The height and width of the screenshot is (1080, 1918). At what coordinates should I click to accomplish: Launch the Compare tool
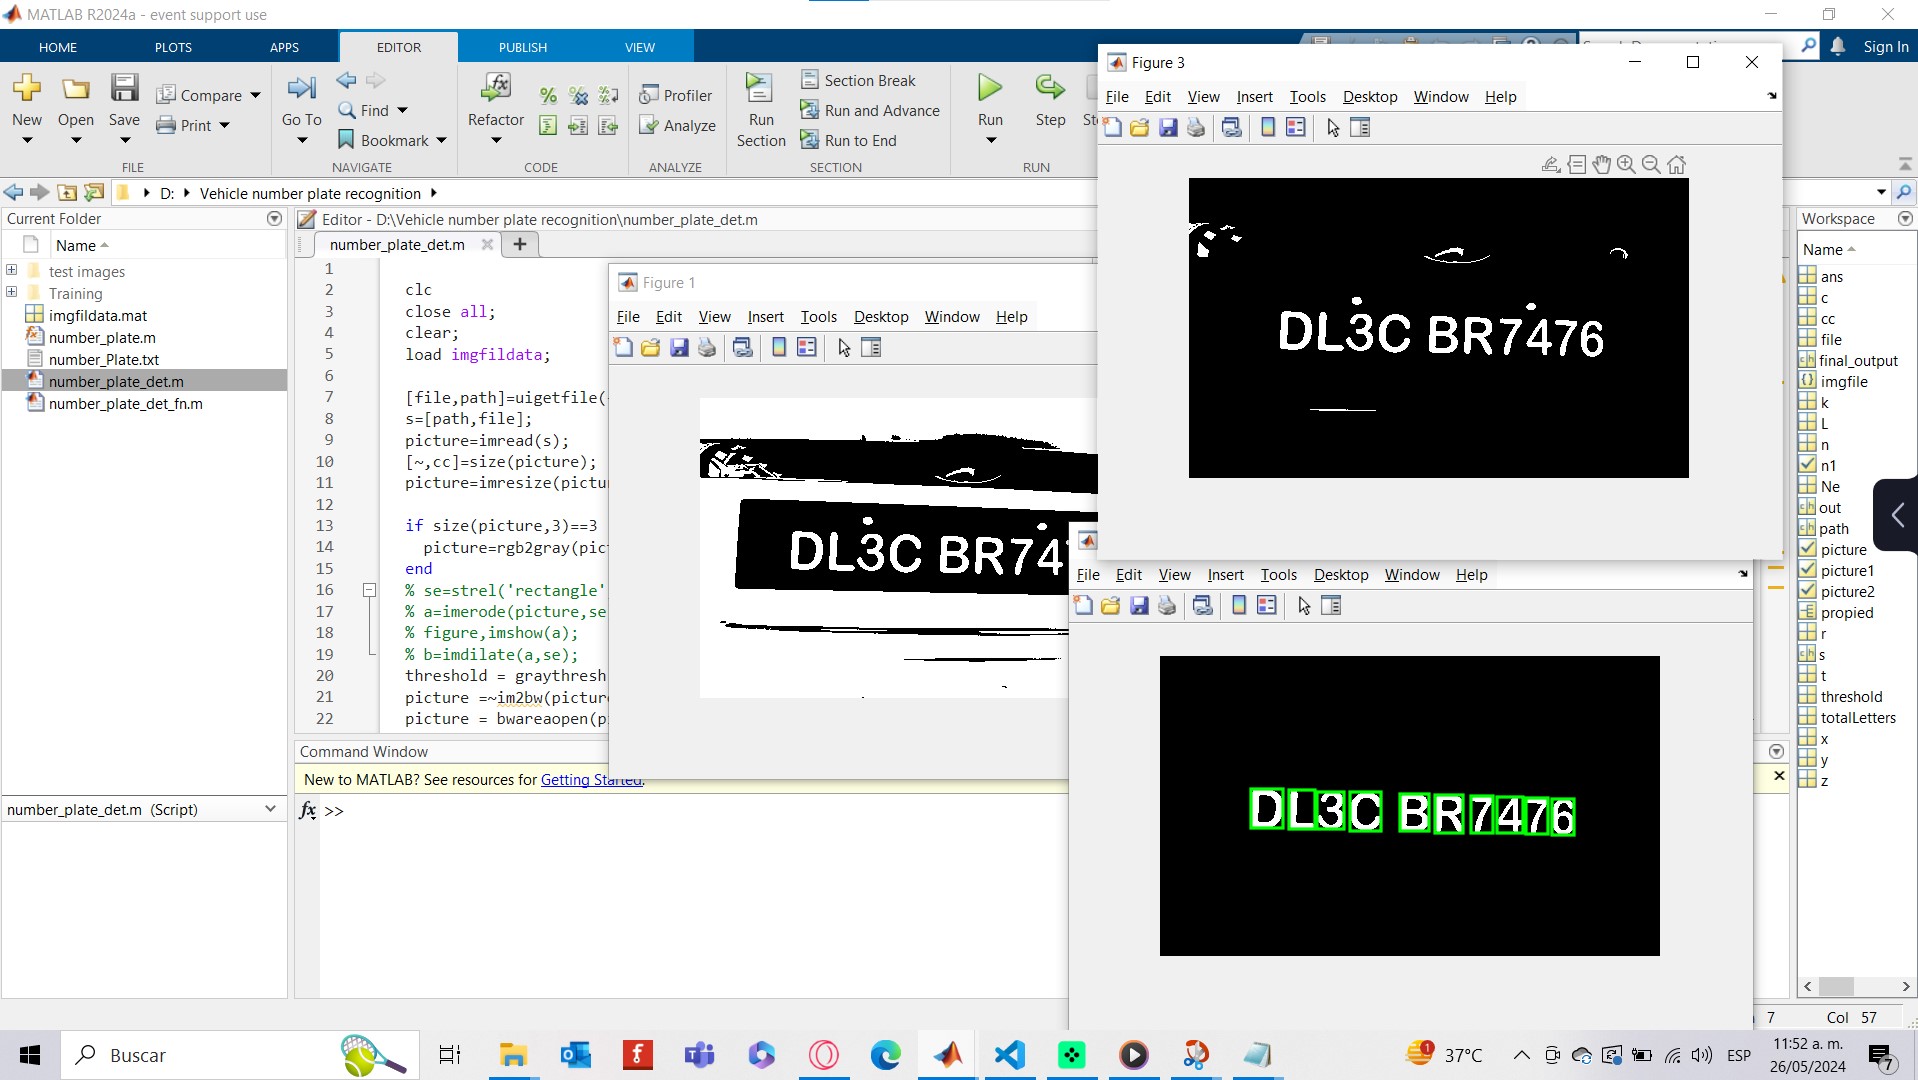pos(200,95)
